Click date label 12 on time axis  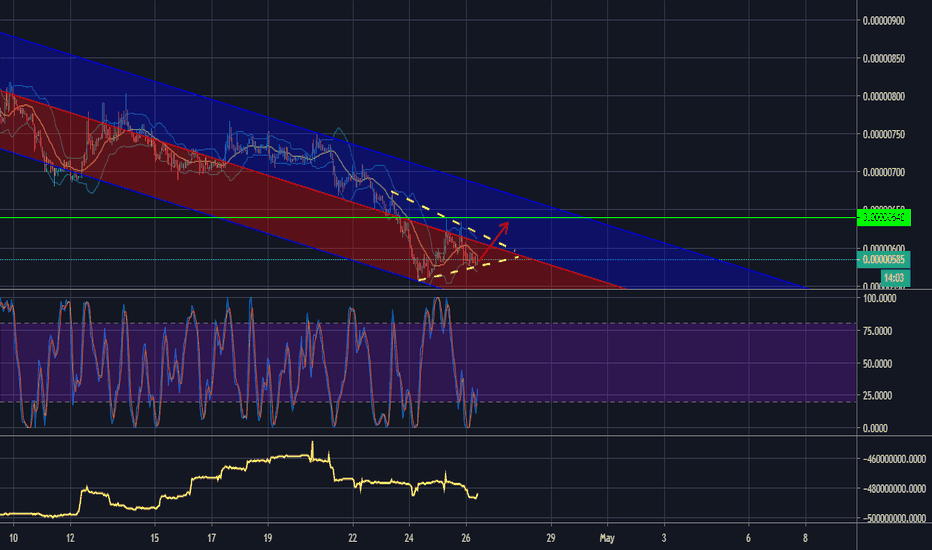pos(70,538)
